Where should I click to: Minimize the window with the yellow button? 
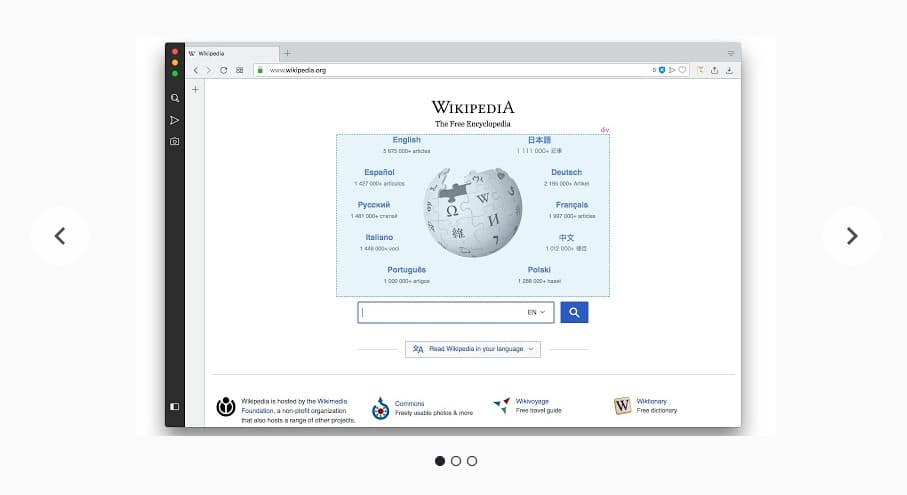175,62
